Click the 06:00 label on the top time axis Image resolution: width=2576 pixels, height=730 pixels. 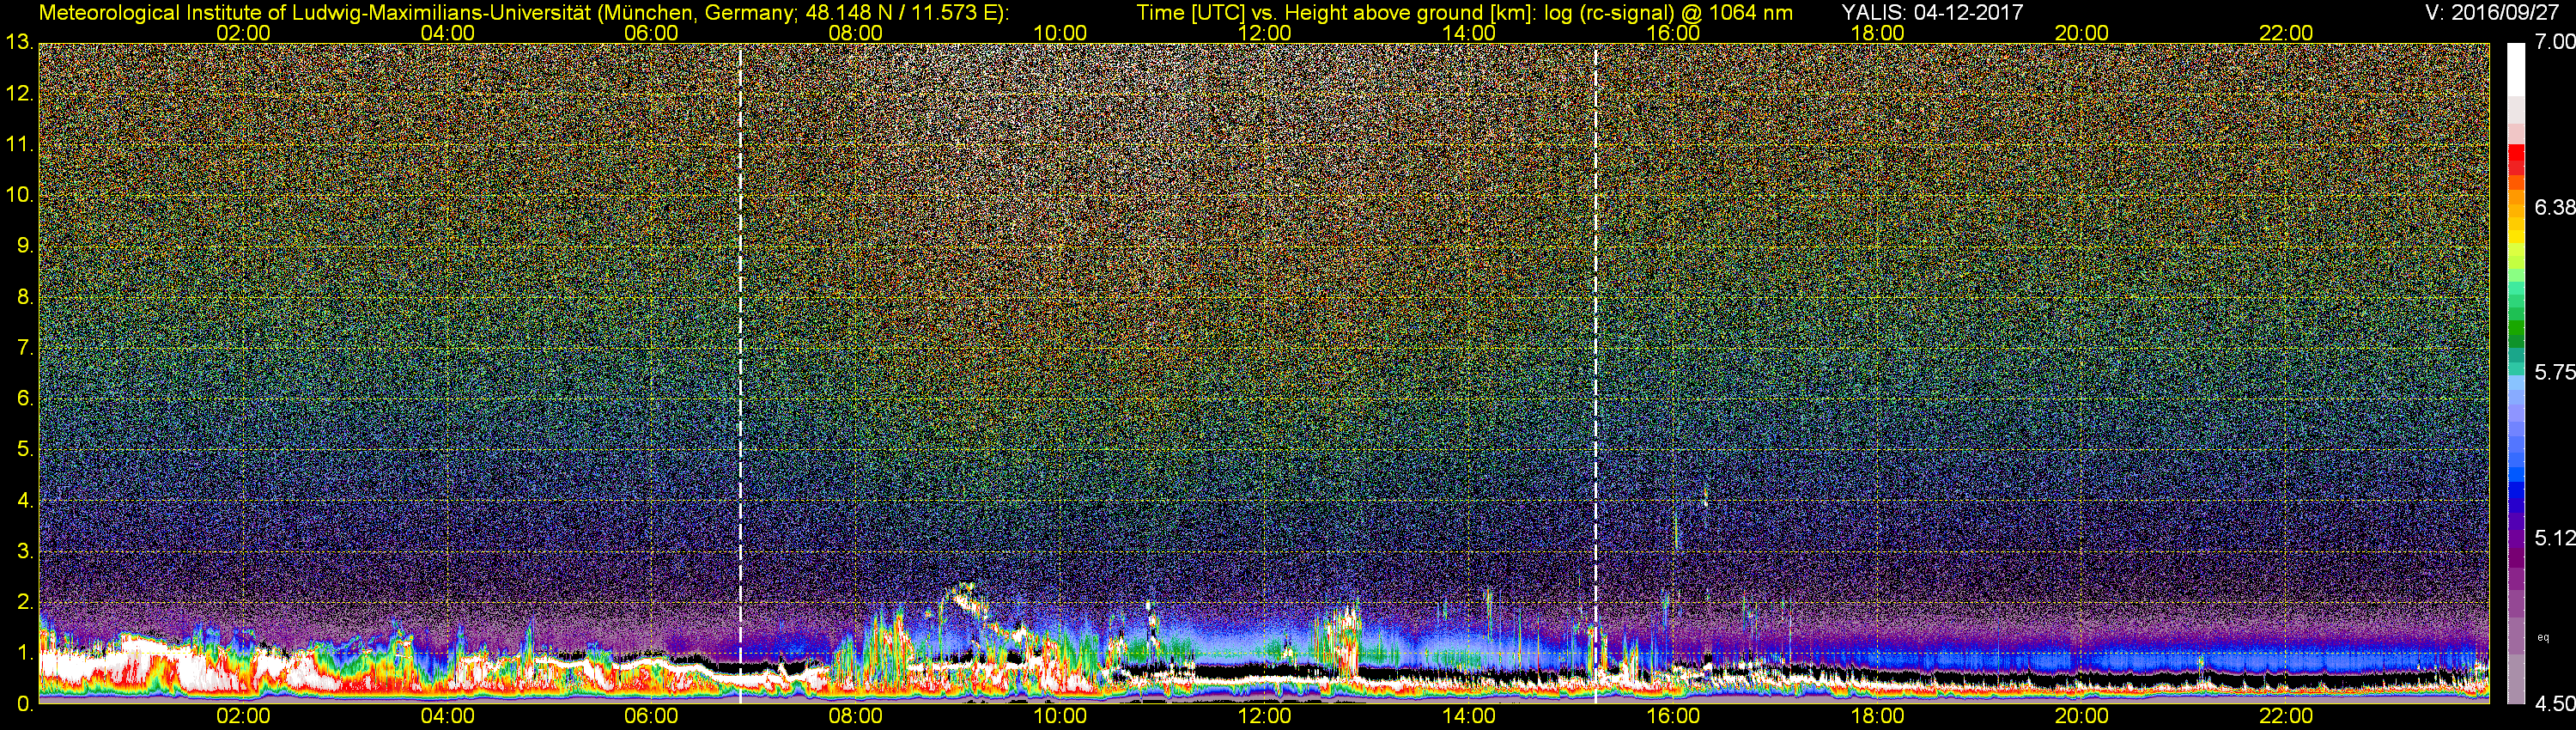coord(651,33)
